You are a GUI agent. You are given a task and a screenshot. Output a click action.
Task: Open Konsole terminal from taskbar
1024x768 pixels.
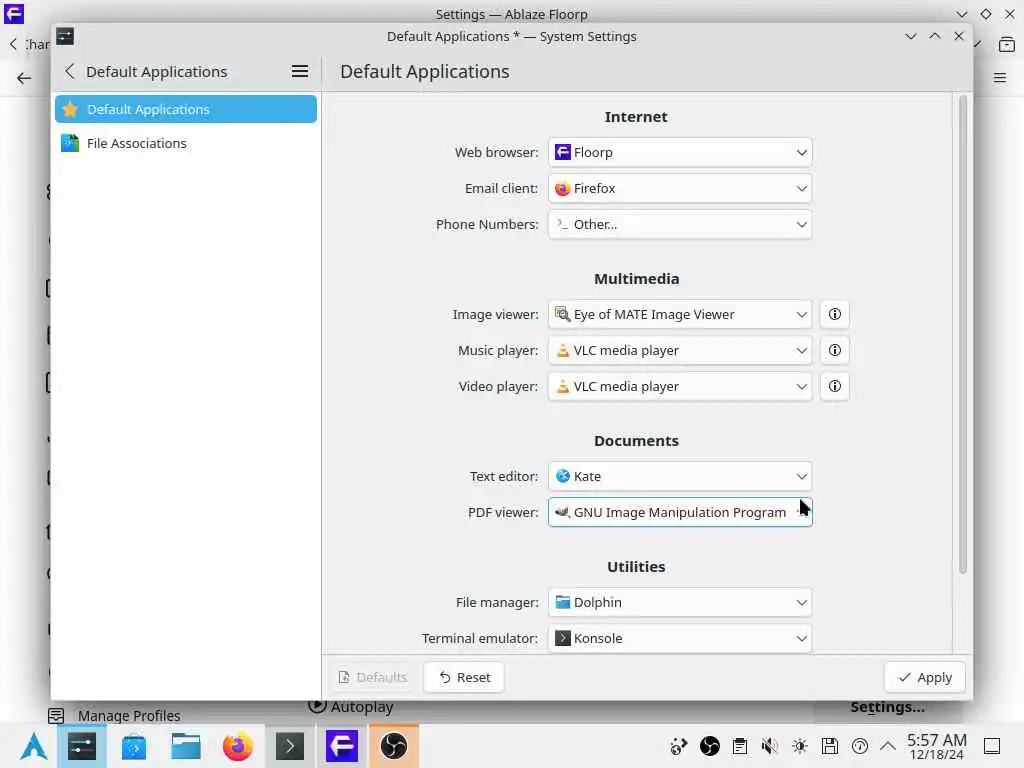[290, 746]
